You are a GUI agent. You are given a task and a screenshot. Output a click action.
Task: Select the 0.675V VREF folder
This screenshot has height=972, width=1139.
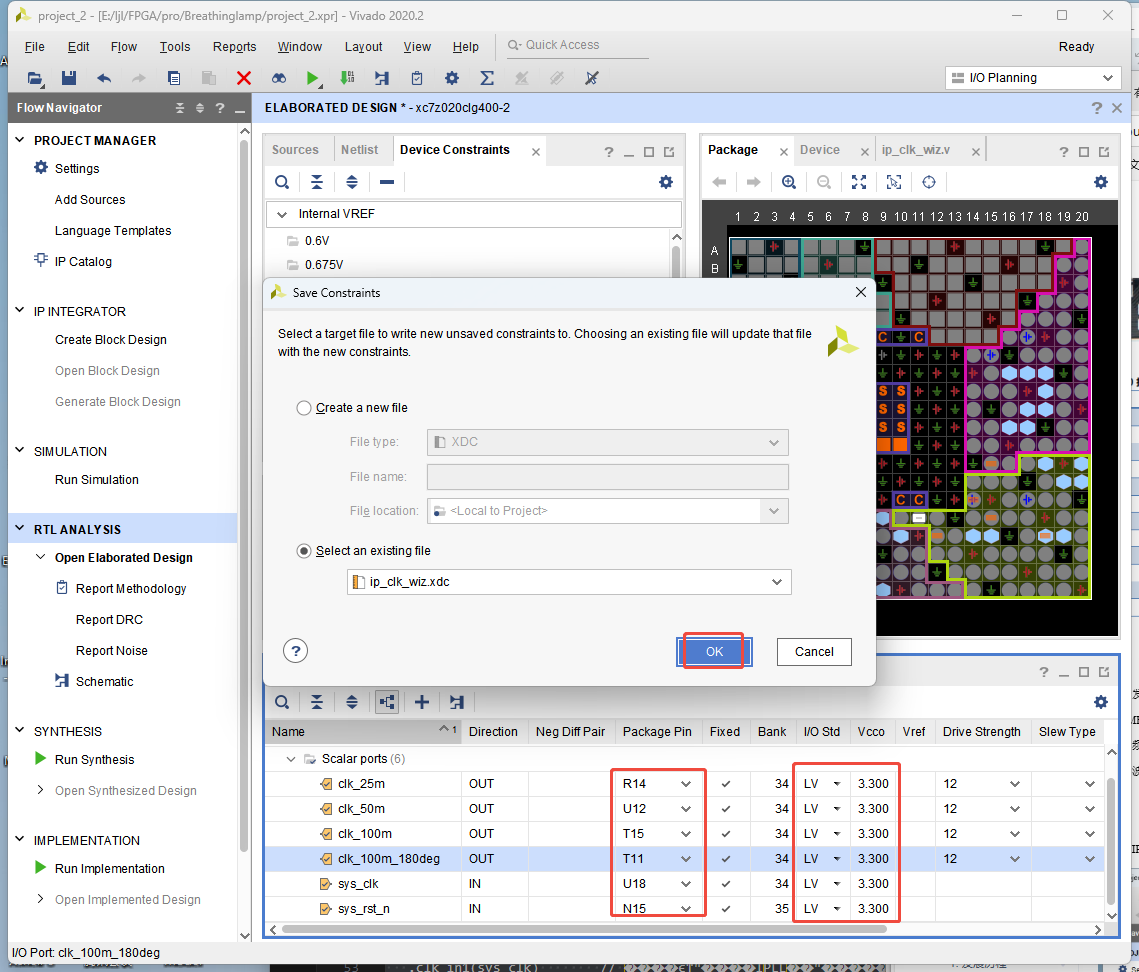click(x=324, y=264)
